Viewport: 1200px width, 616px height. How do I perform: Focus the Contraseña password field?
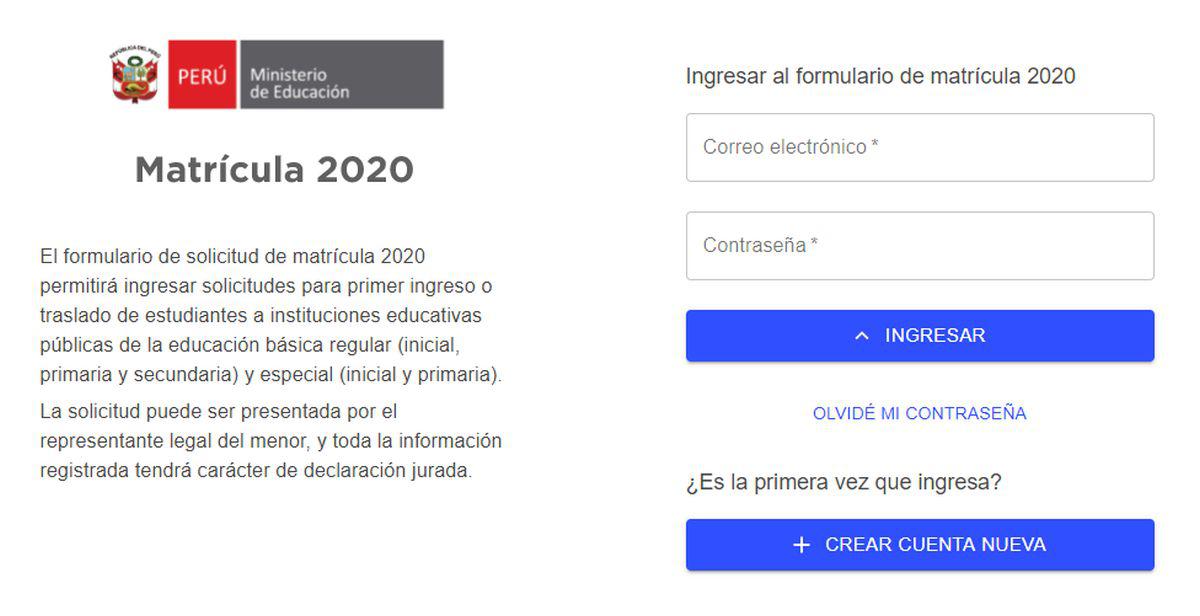pos(920,245)
